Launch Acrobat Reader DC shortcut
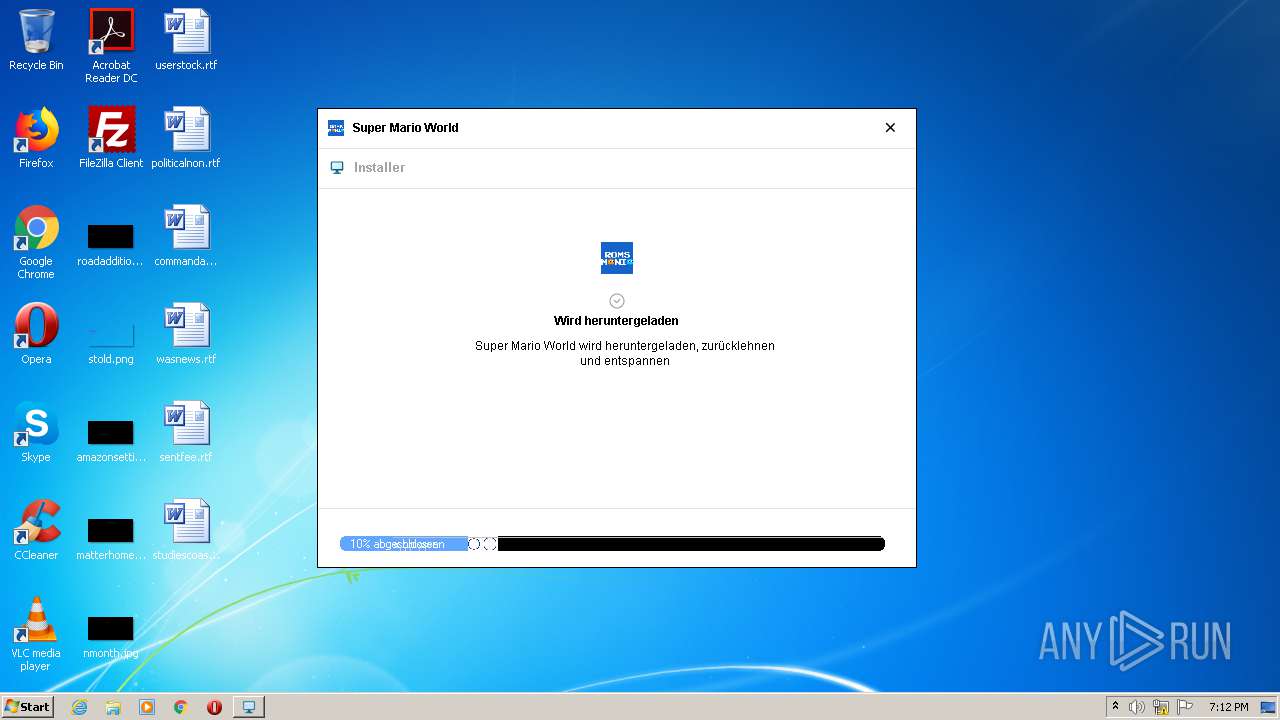This screenshot has height=720, width=1280. tap(111, 46)
